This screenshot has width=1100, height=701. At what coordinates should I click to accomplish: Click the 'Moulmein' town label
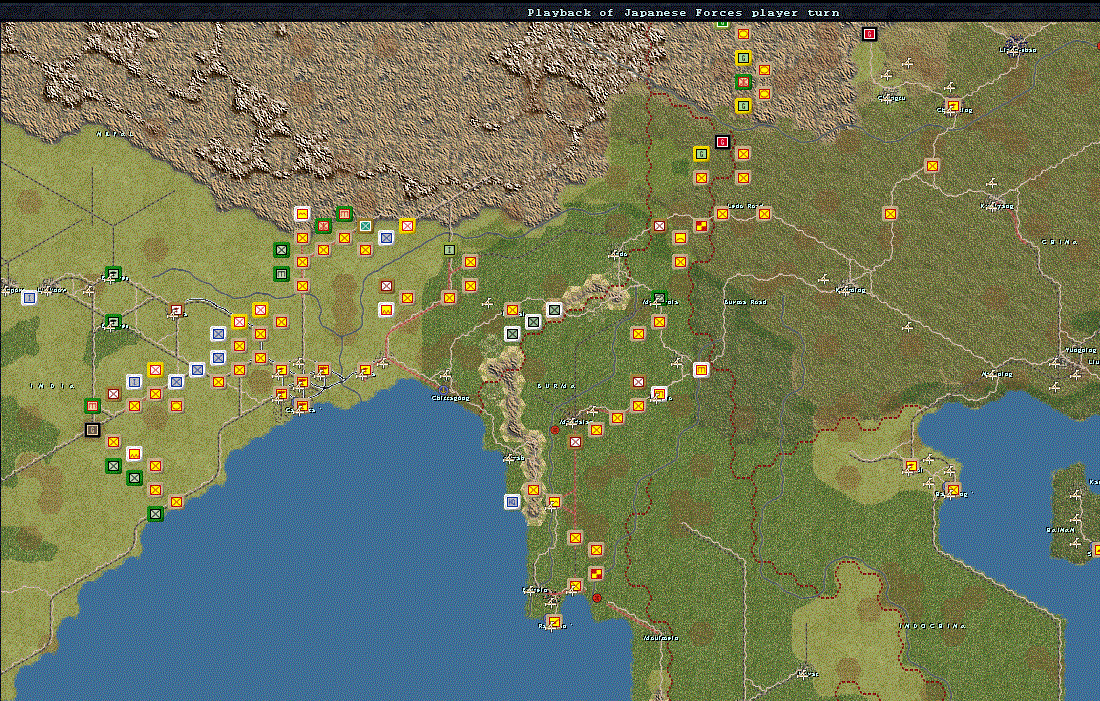pos(661,638)
